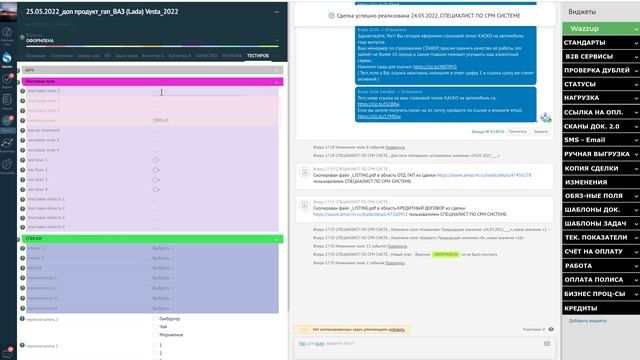Click the green ОФОРМЛЕНА stage label in feed
This screenshot has height=360, width=640.
click(446, 254)
